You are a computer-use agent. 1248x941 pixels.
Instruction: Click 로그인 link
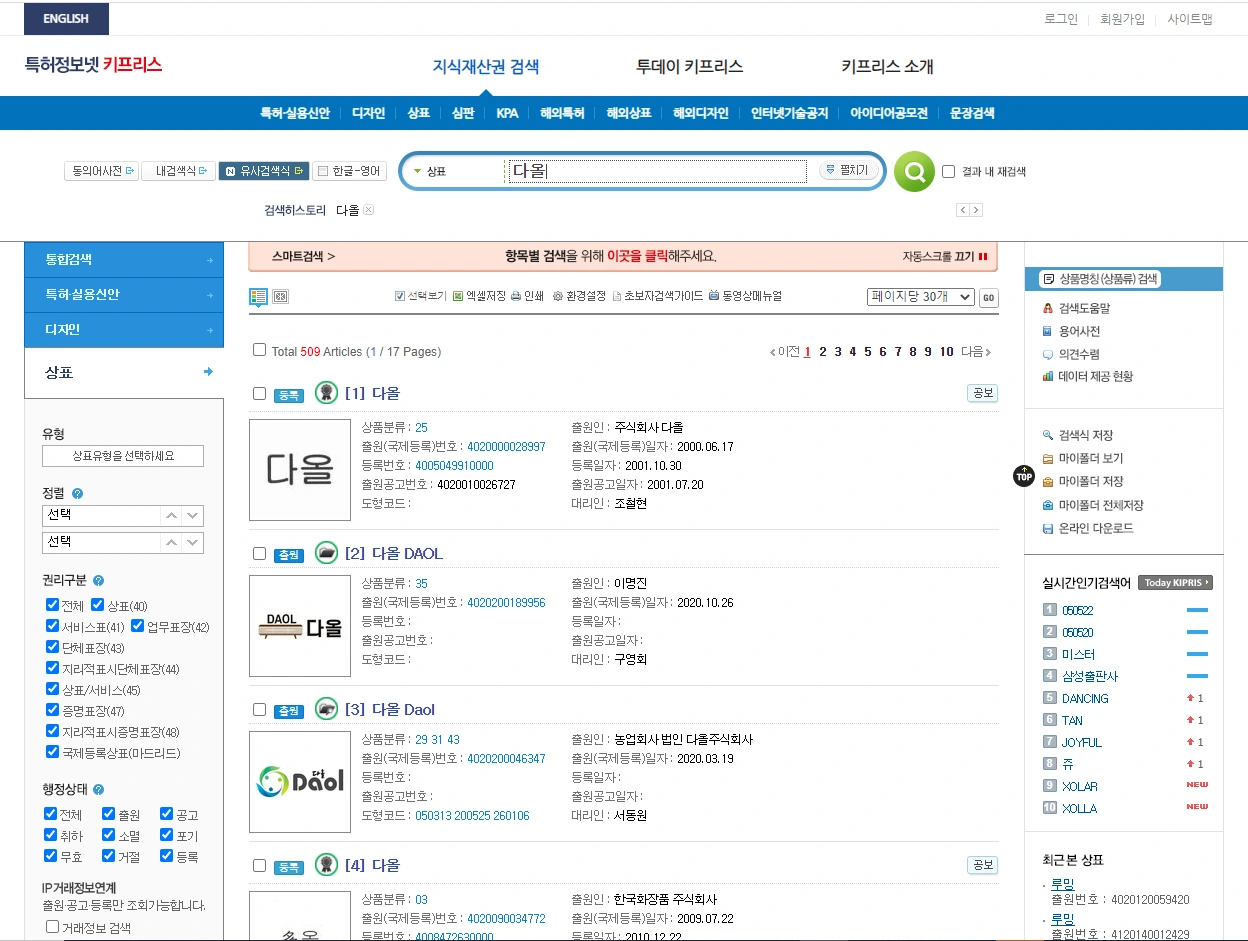[1061, 19]
